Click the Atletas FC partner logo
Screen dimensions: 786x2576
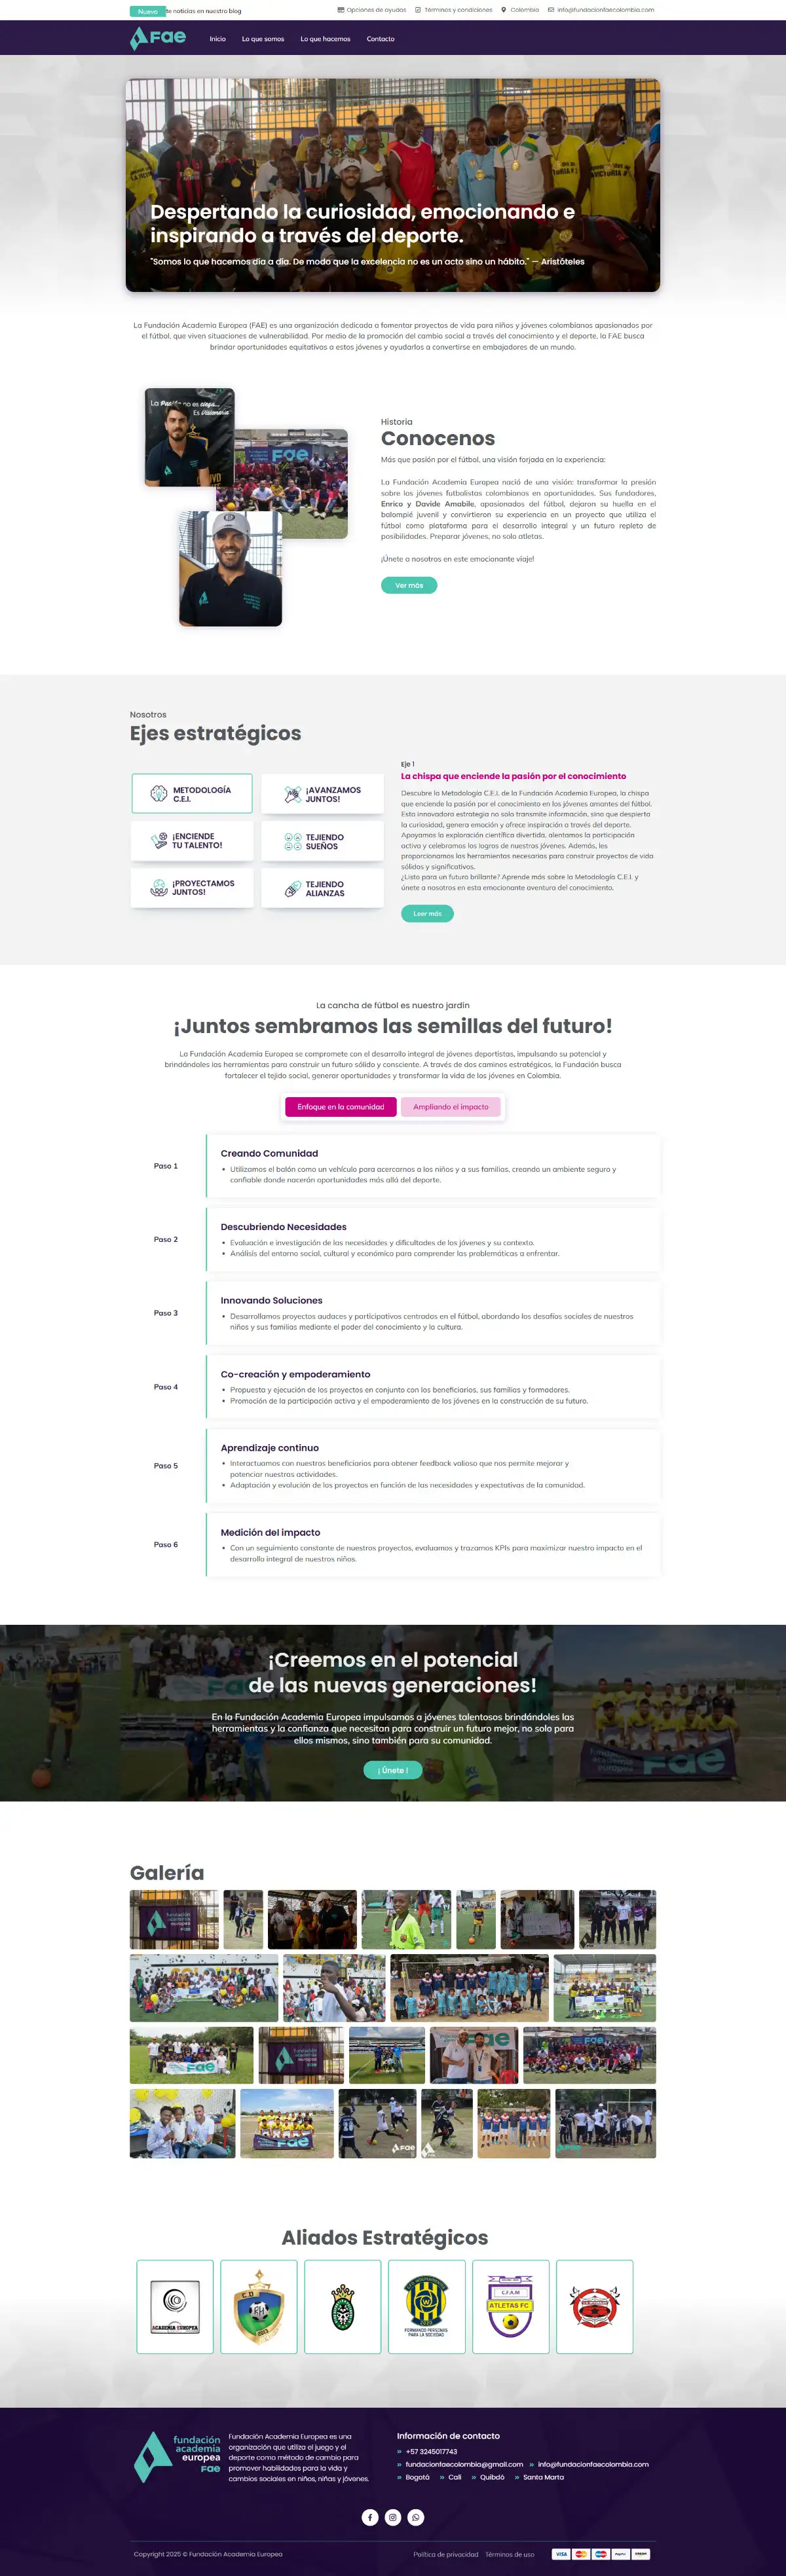(510, 2305)
